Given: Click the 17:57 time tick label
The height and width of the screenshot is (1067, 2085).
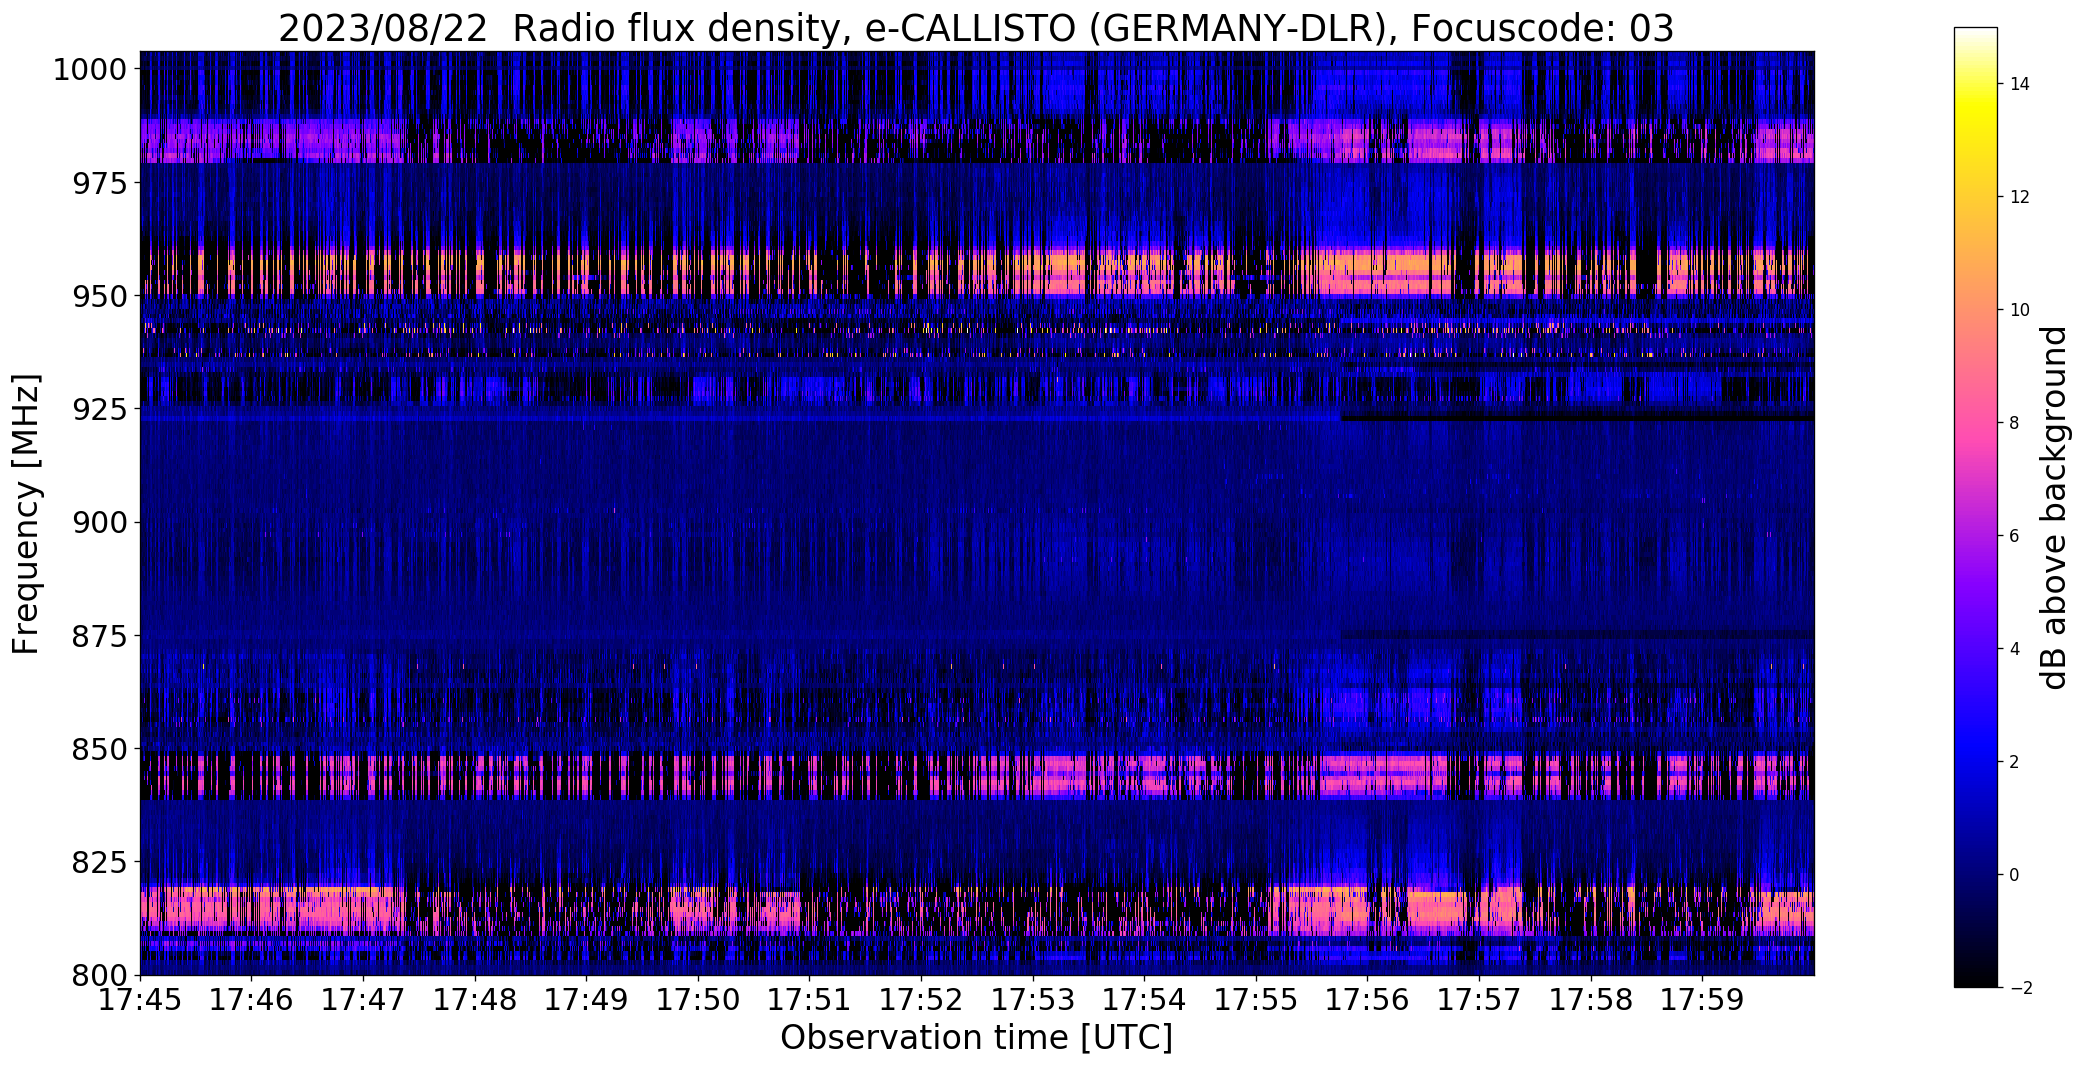Looking at the screenshot, I should tap(1479, 999).
